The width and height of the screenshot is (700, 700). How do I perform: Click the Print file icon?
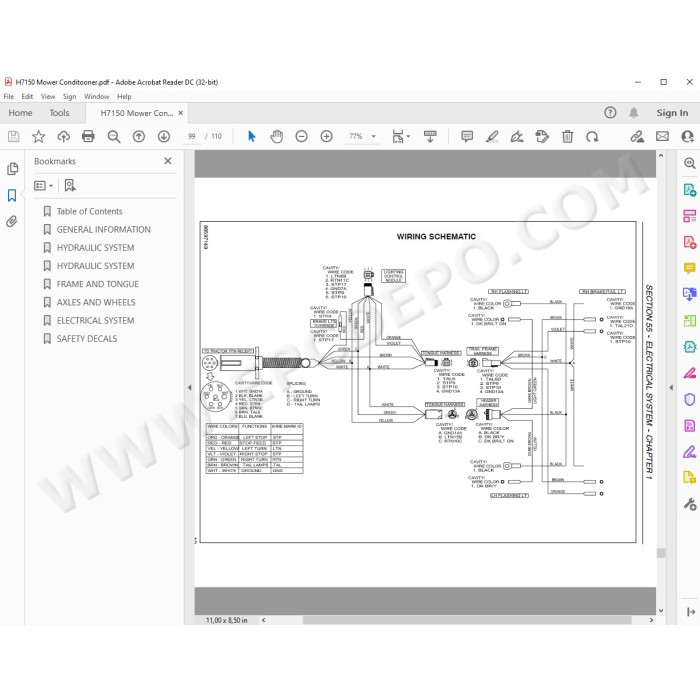pyautogui.click(x=88, y=136)
